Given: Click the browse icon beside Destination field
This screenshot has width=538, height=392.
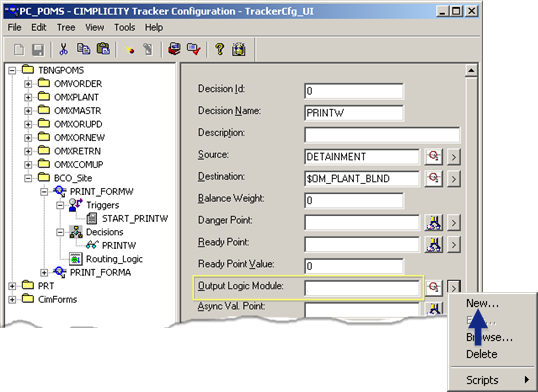Looking at the screenshot, I should 433,178.
